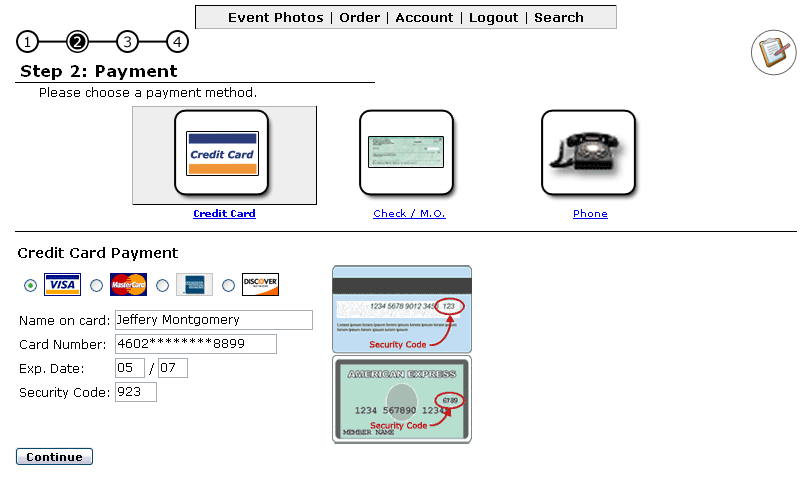This screenshot has height=483, width=812.
Task: Choose the Check payment image
Action: (407, 153)
